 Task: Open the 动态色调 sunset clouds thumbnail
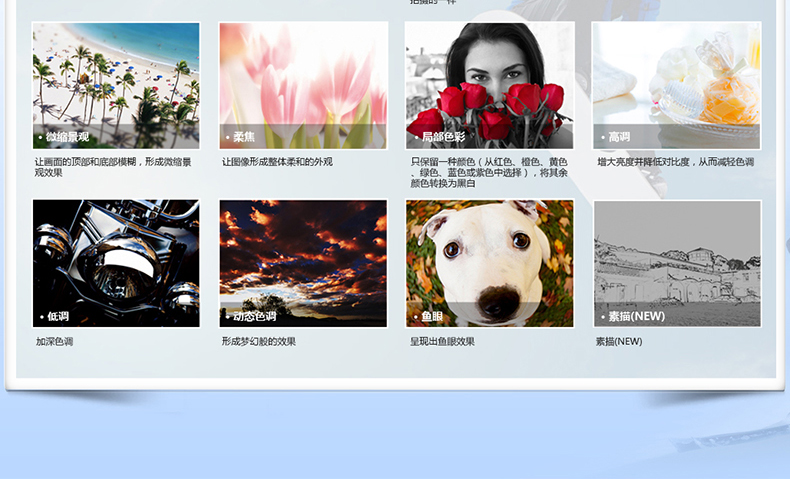coord(303,263)
